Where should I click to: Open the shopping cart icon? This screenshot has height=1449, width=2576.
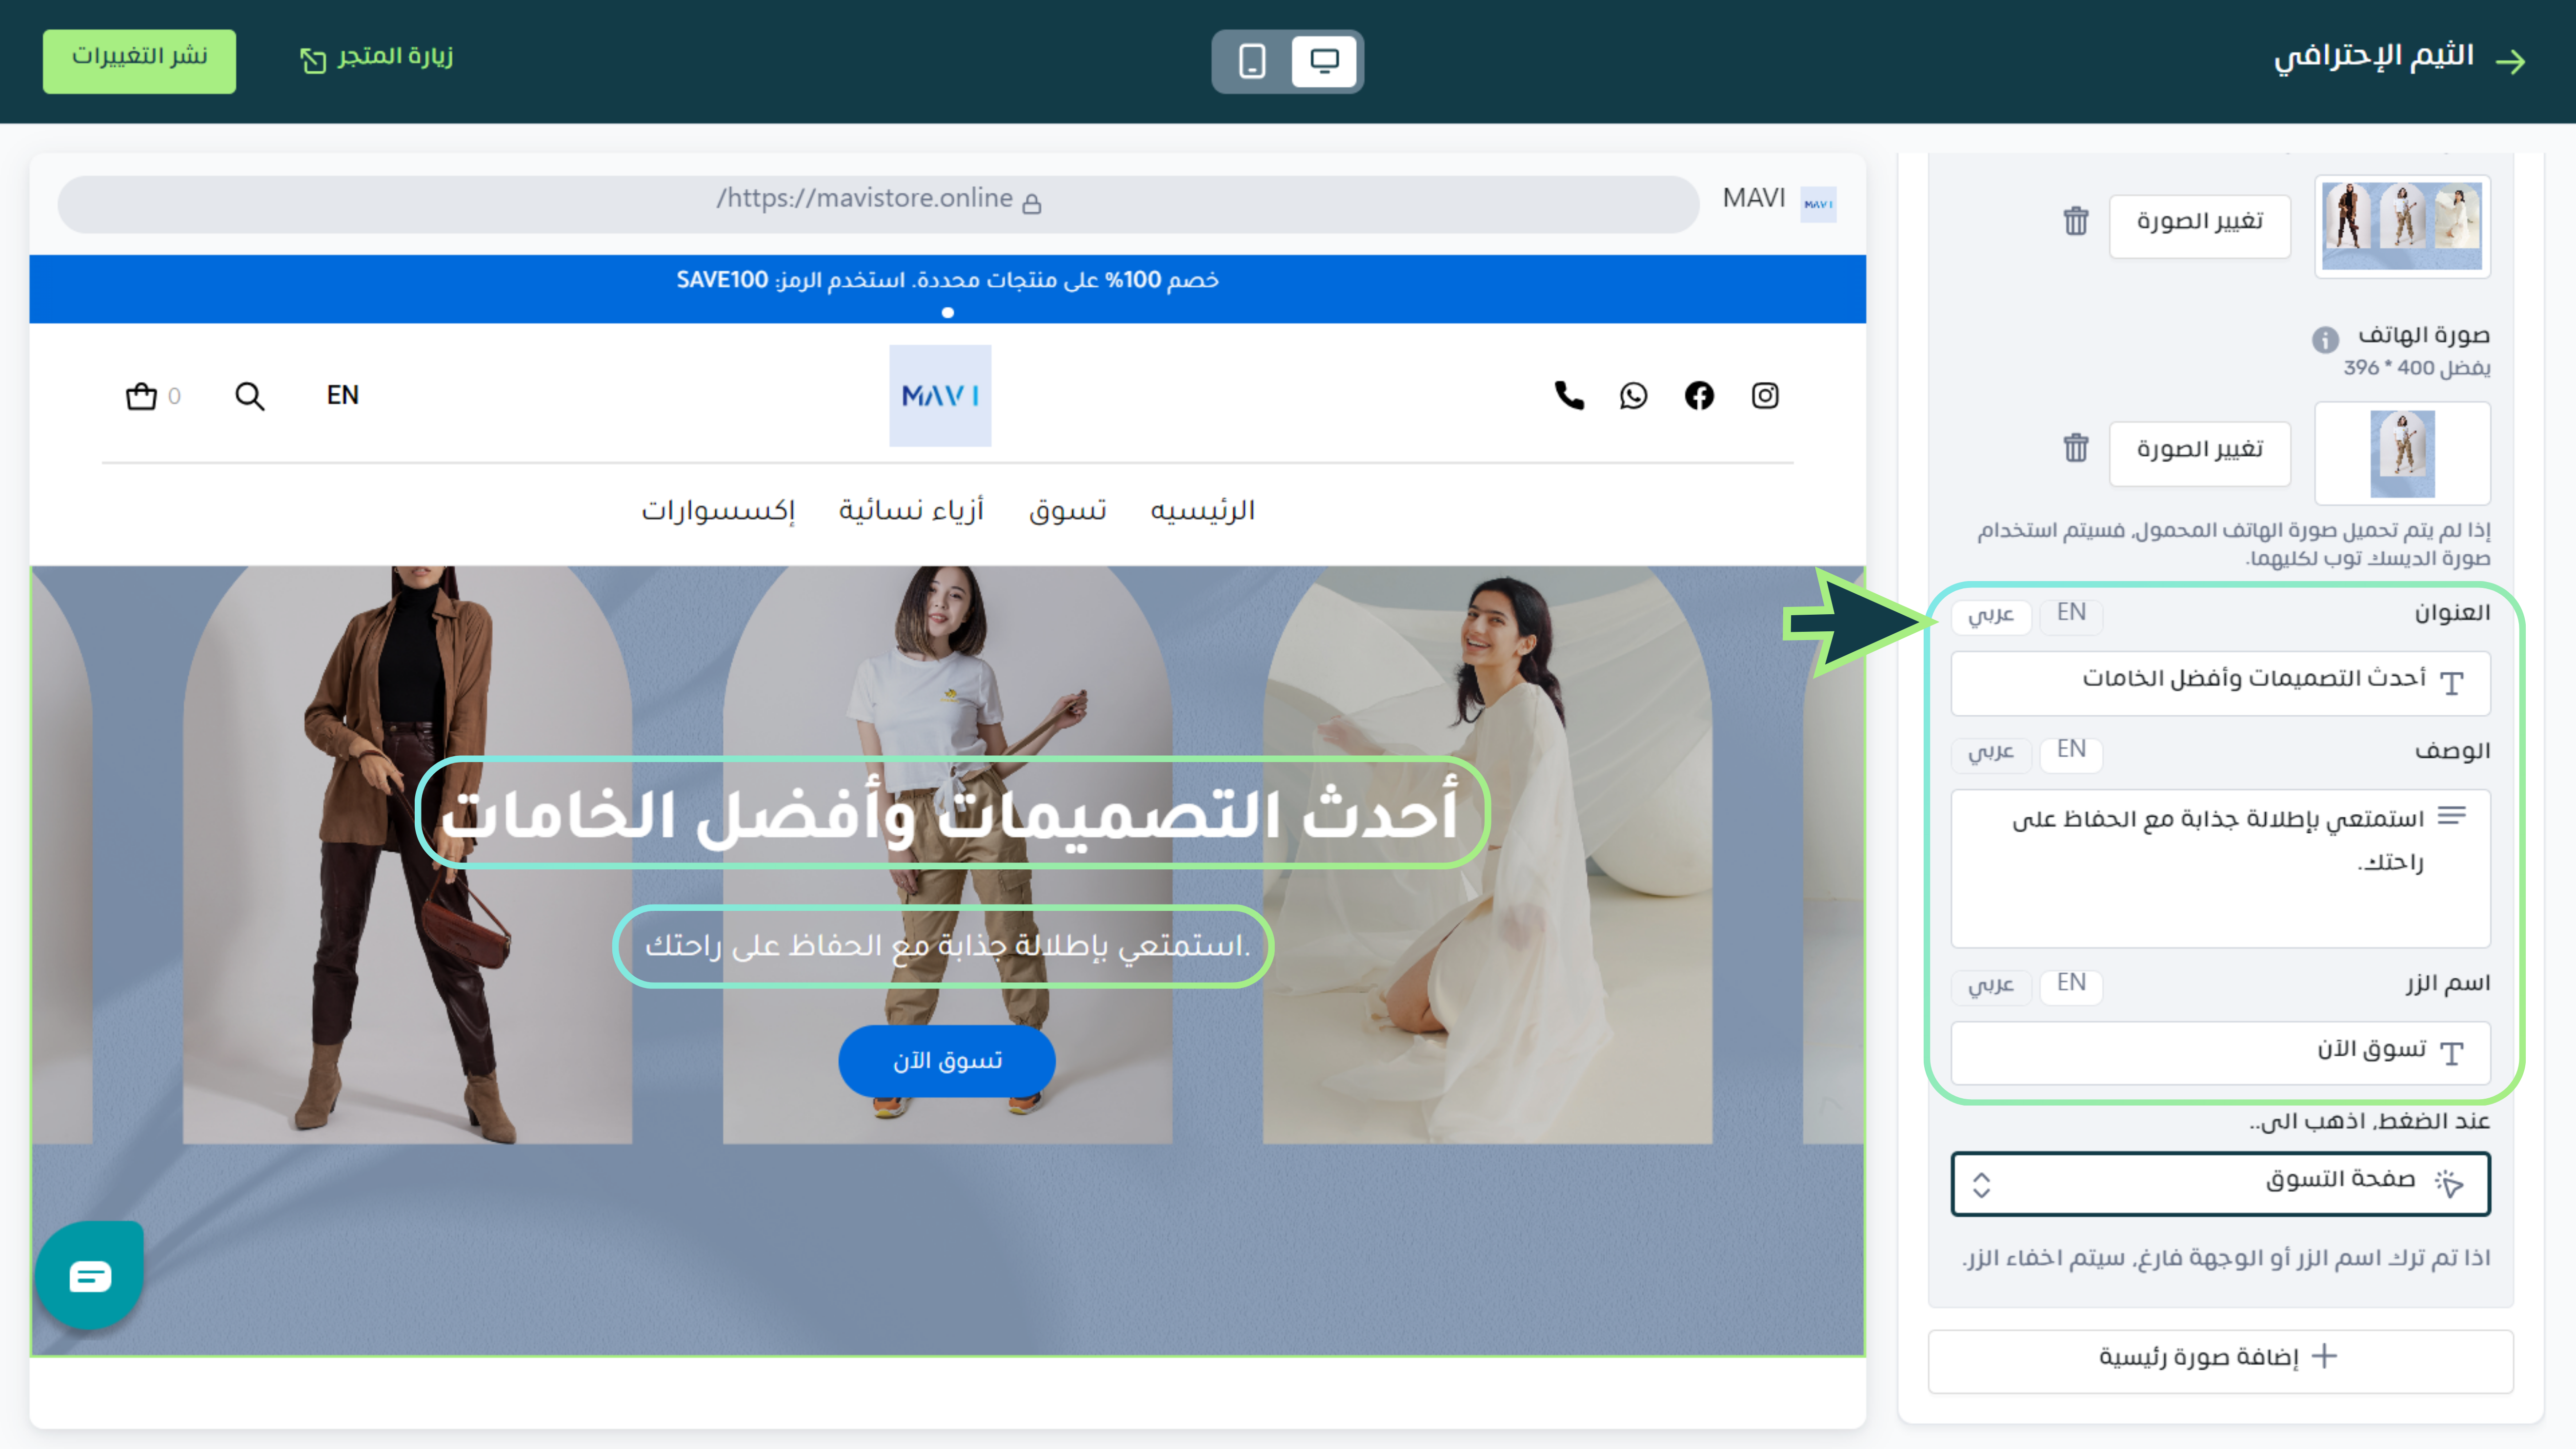click(141, 396)
